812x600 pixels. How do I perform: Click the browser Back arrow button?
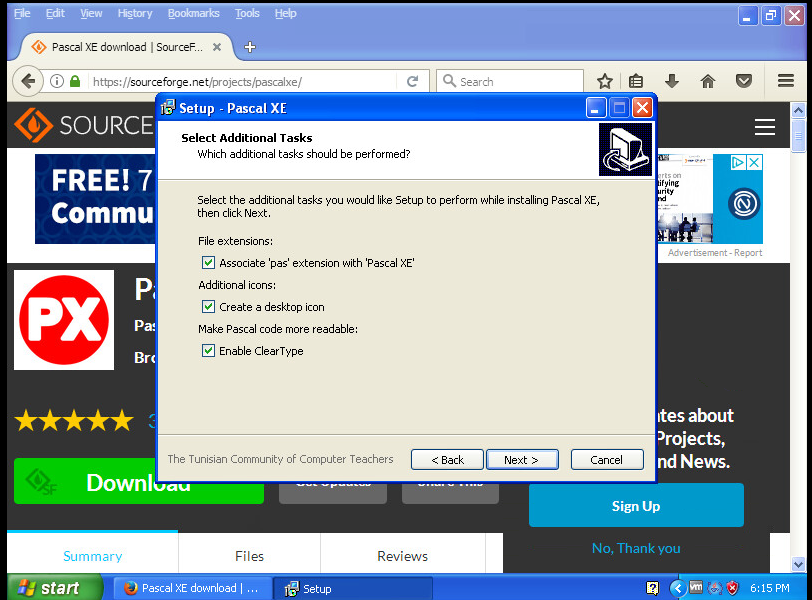[28, 81]
